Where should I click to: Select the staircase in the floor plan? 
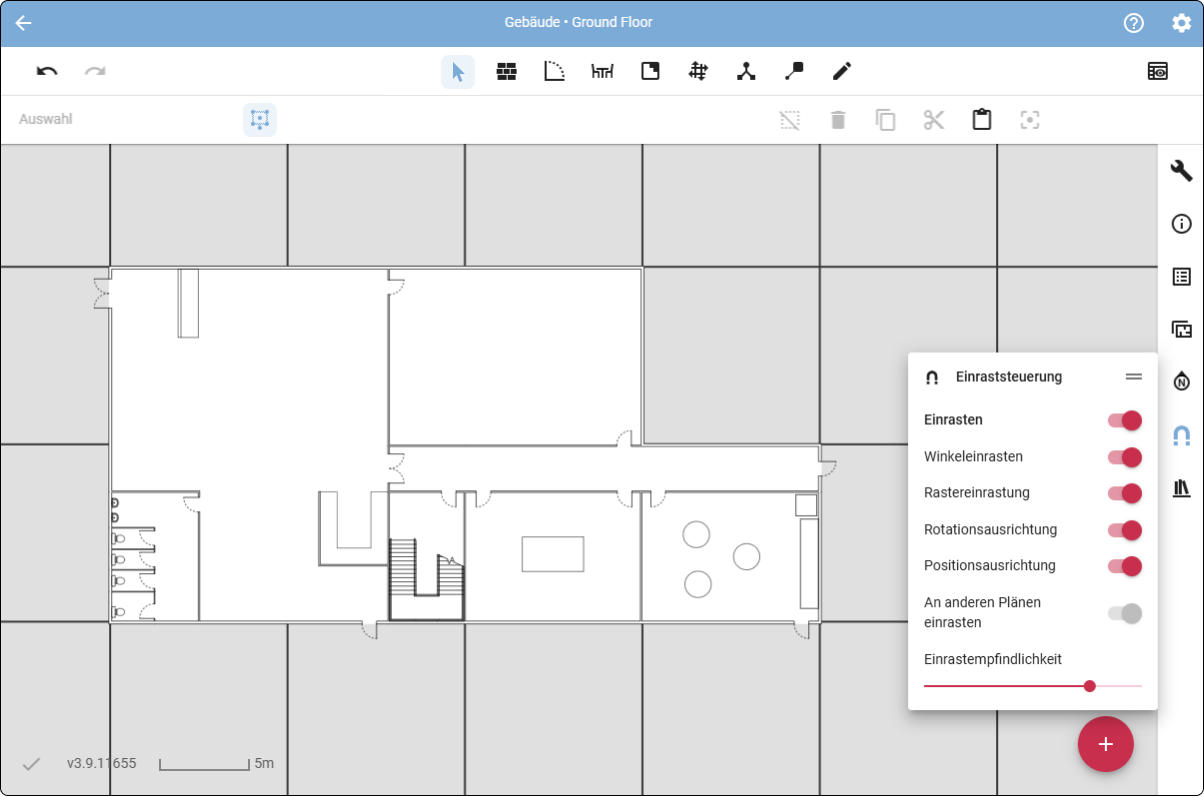426,580
